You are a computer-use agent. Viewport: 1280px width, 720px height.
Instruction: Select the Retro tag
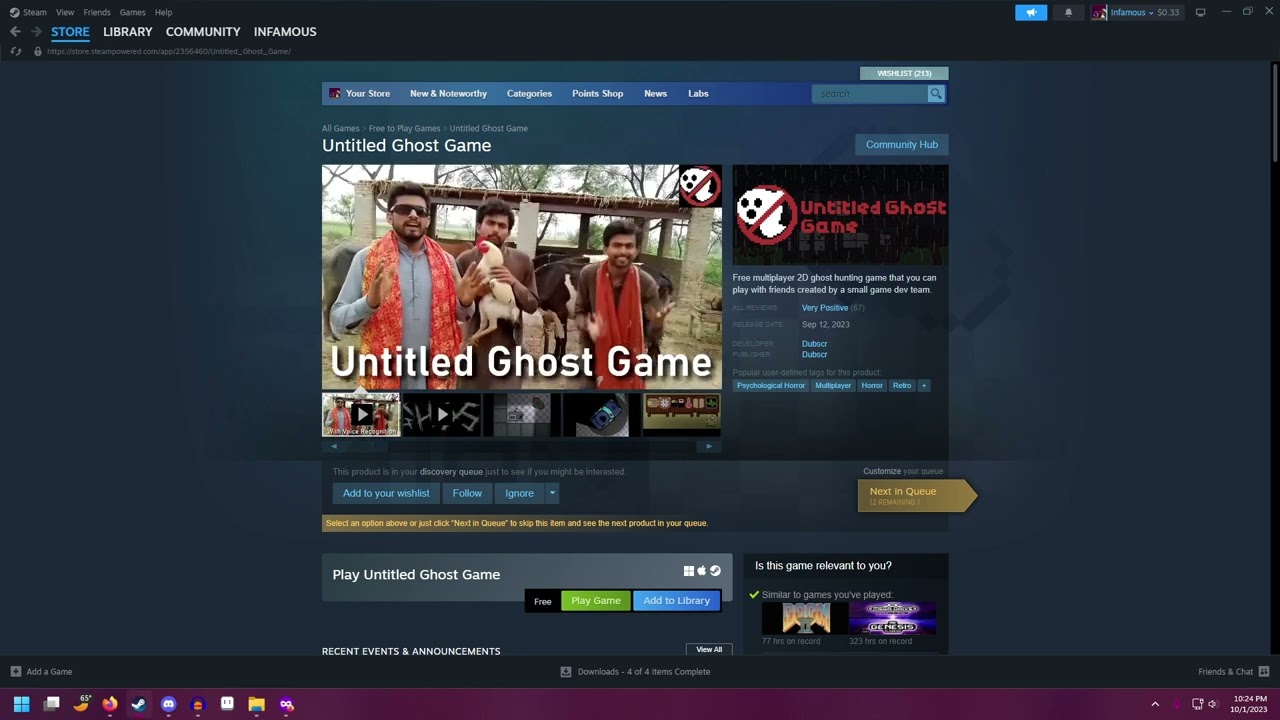point(902,385)
